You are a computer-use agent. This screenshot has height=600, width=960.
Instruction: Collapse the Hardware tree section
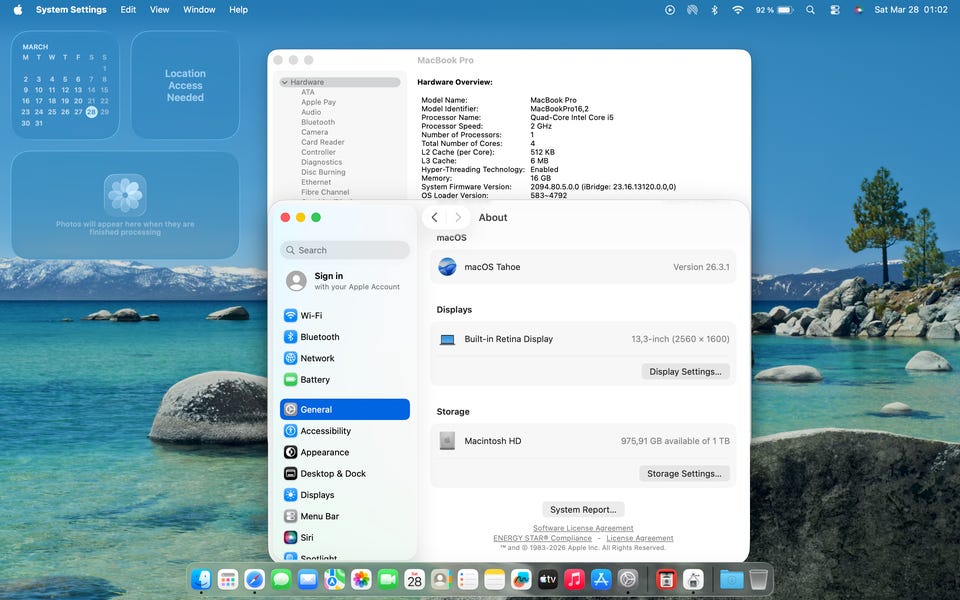tap(285, 82)
